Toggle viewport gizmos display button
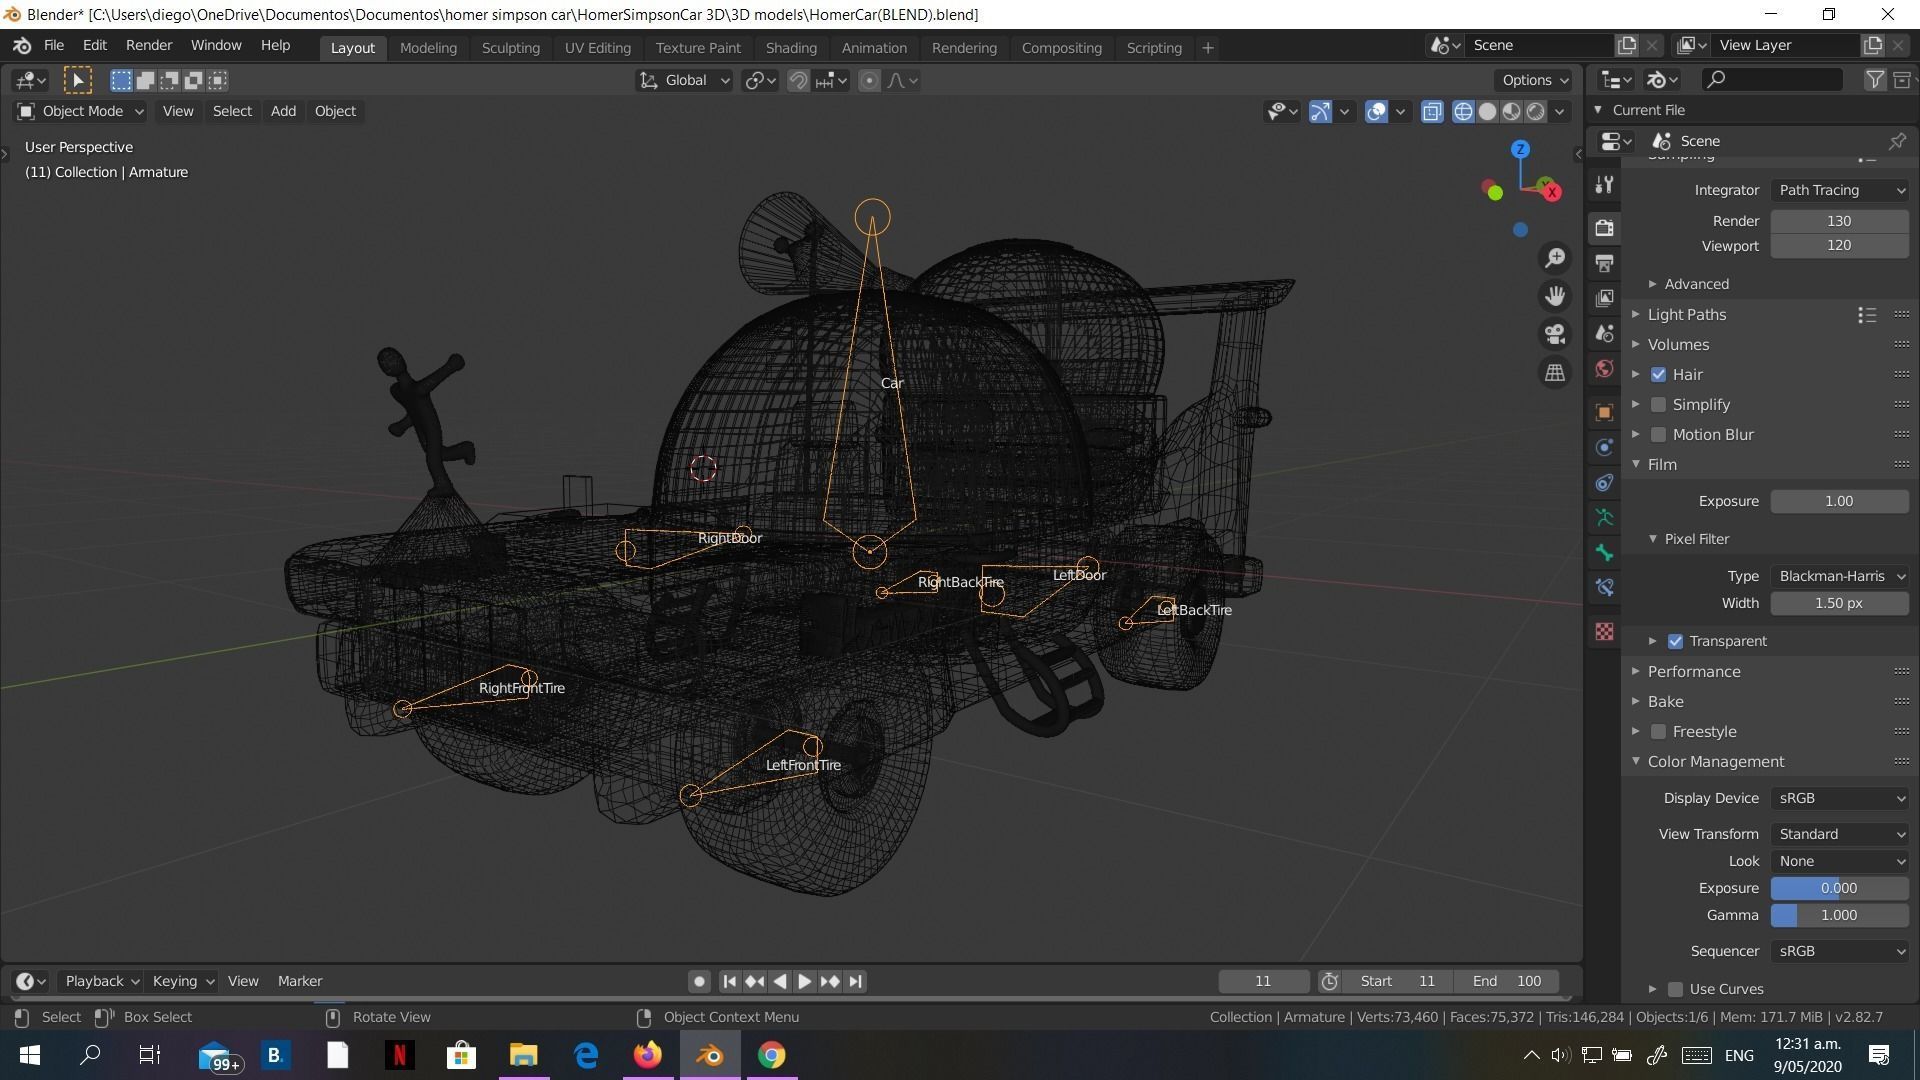 1320,111
